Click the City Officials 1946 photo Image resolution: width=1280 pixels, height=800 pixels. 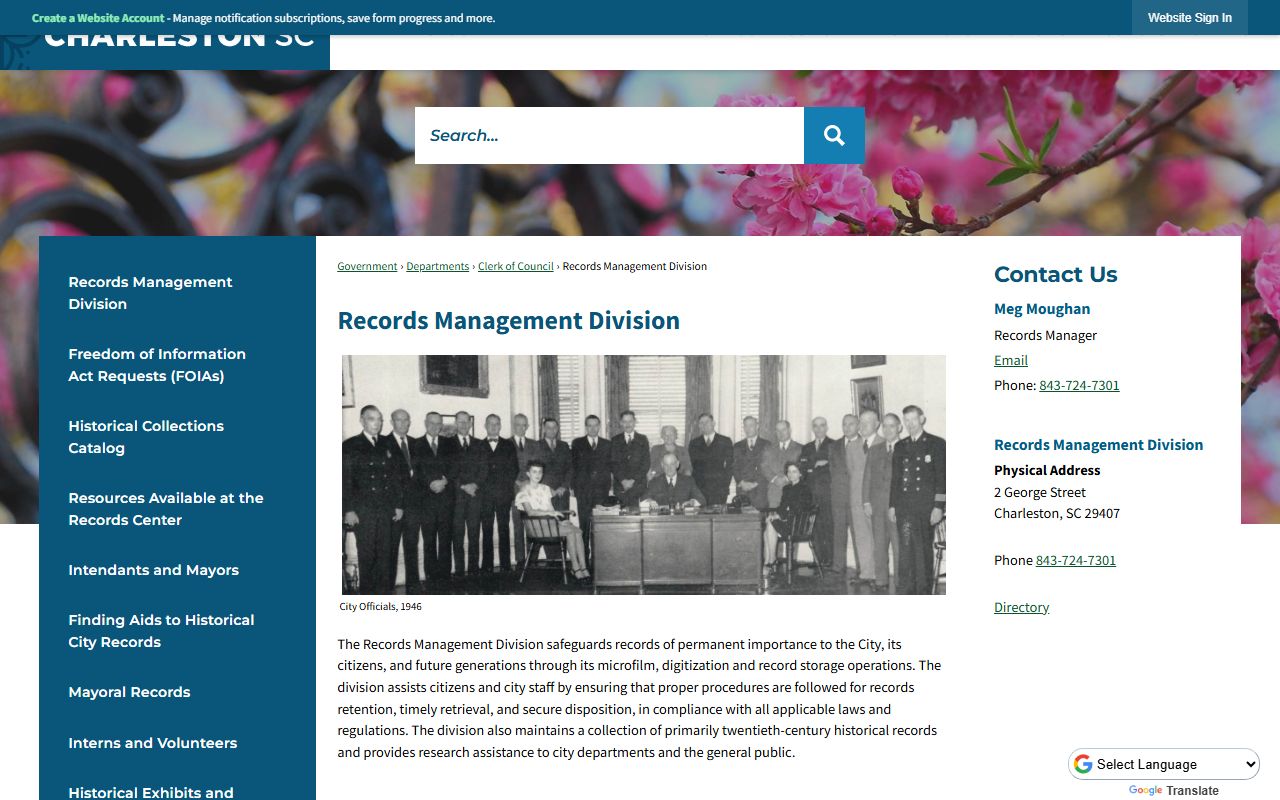click(644, 475)
